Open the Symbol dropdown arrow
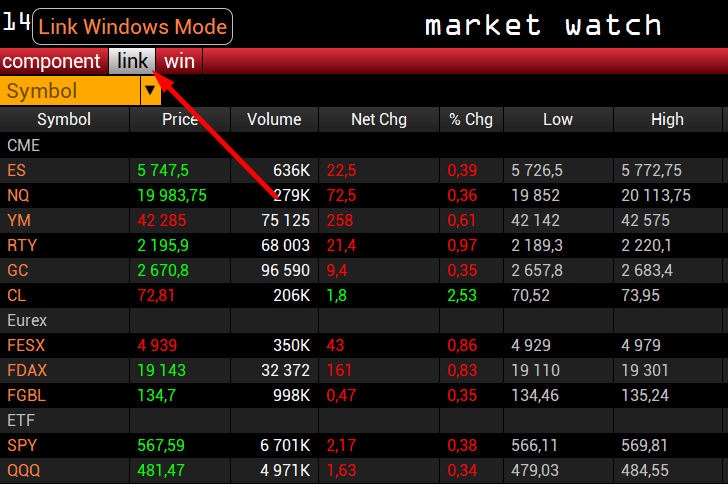The width and height of the screenshot is (728, 484). click(151, 91)
